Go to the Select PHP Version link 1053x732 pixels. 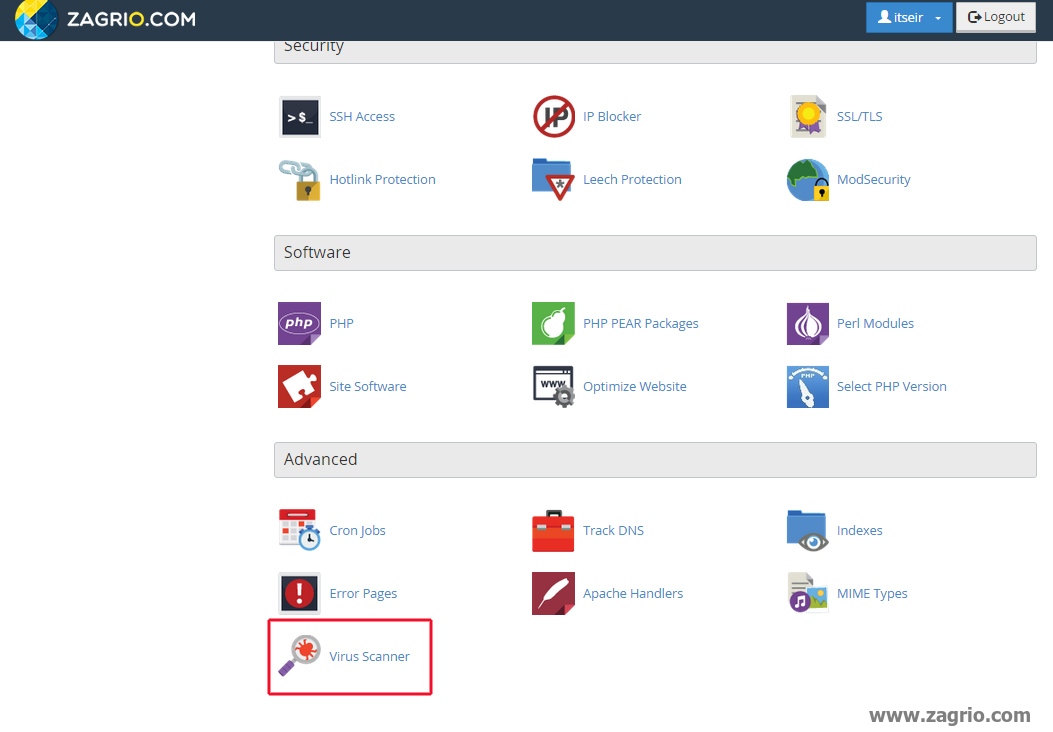(891, 387)
